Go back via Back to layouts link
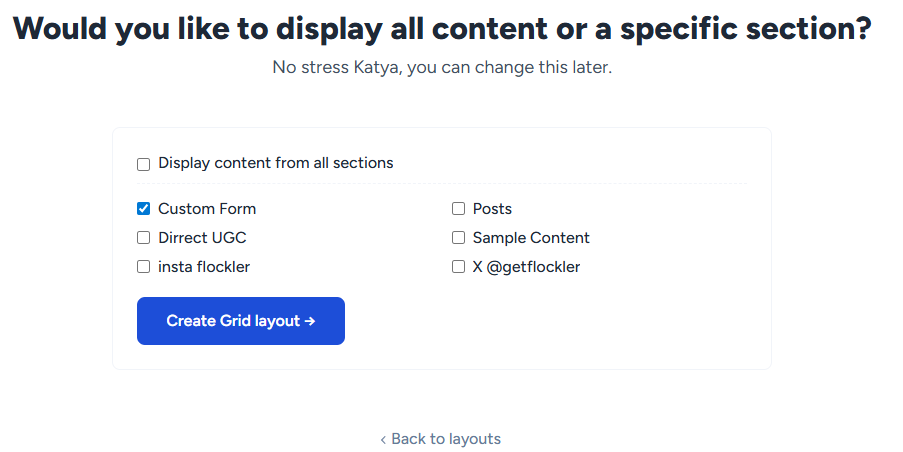 tap(445, 439)
